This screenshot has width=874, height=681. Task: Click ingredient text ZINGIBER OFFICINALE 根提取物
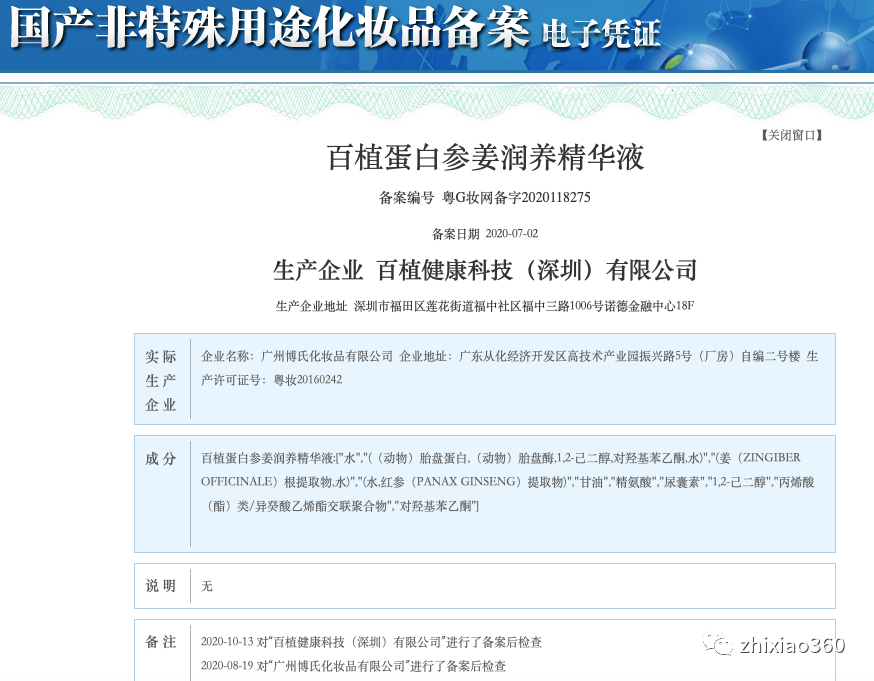(501, 469)
